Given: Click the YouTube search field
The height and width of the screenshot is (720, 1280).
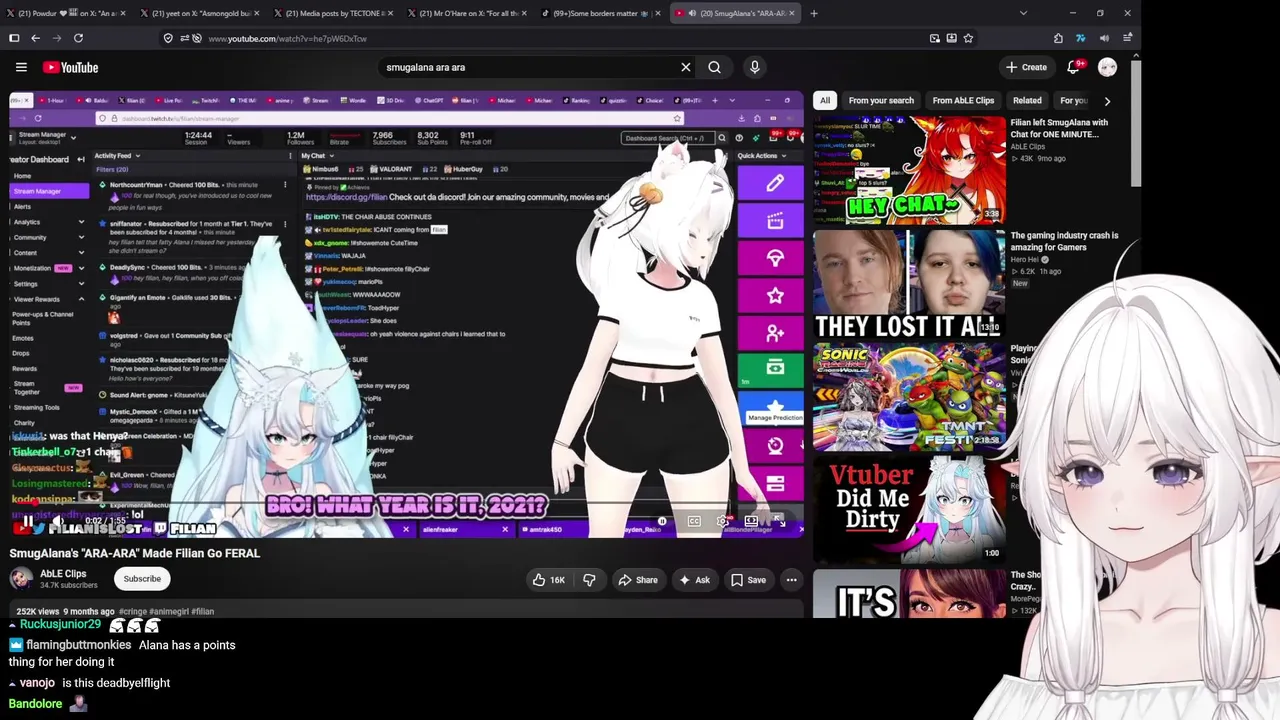Looking at the screenshot, I should 530,67.
